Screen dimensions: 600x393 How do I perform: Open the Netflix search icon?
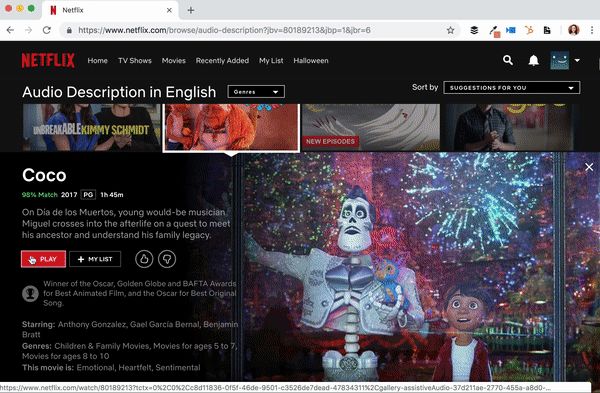point(508,60)
